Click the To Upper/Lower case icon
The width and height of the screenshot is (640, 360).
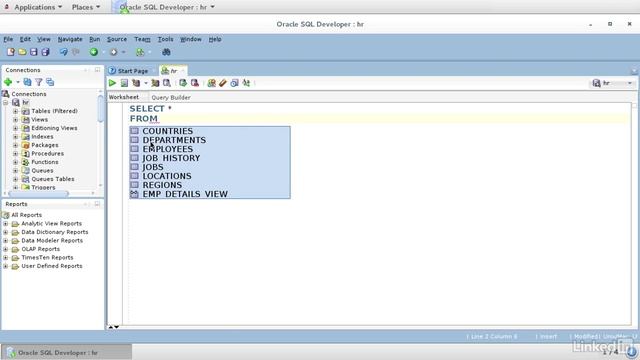coord(246,83)
